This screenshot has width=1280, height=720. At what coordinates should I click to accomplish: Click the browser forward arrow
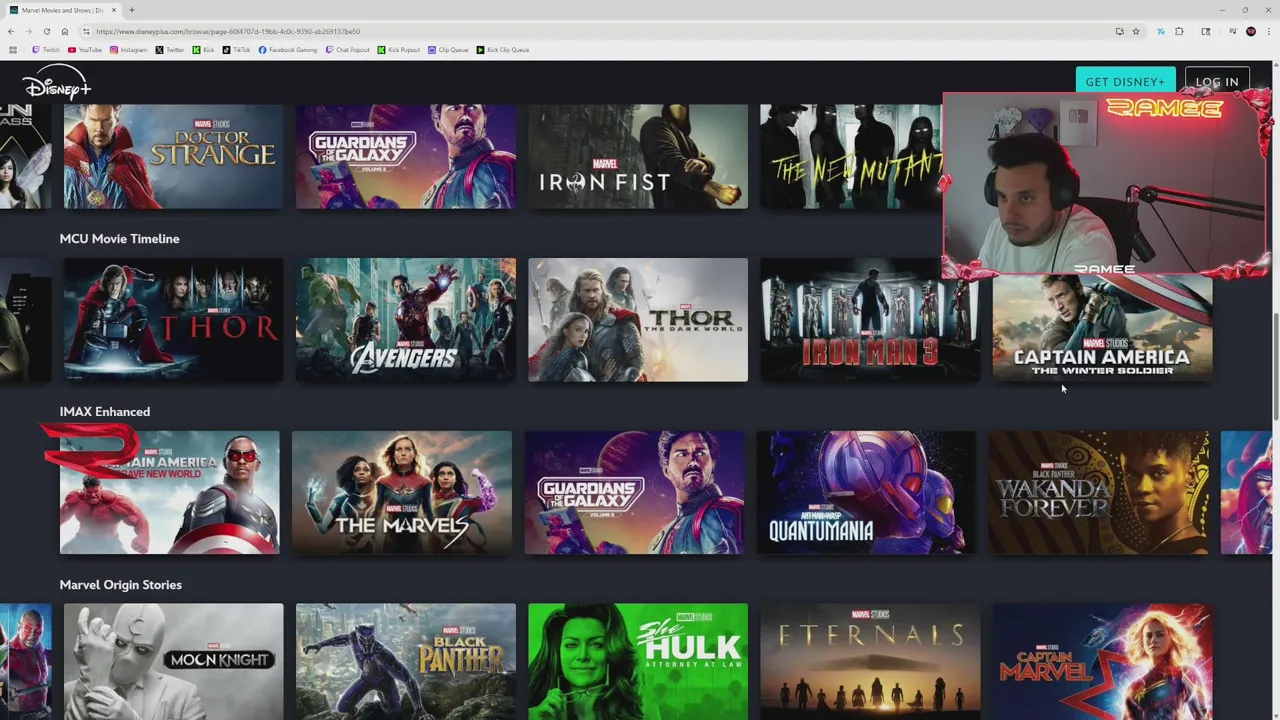[x=28, y=31]
